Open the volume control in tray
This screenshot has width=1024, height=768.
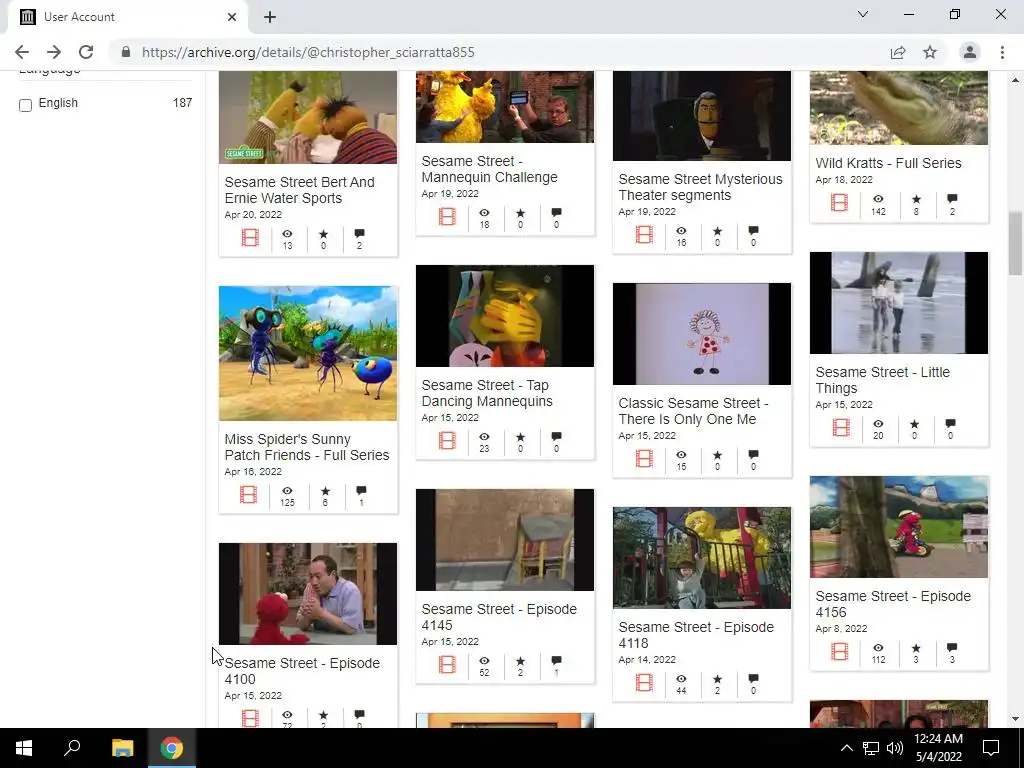[x=895, y=748]
